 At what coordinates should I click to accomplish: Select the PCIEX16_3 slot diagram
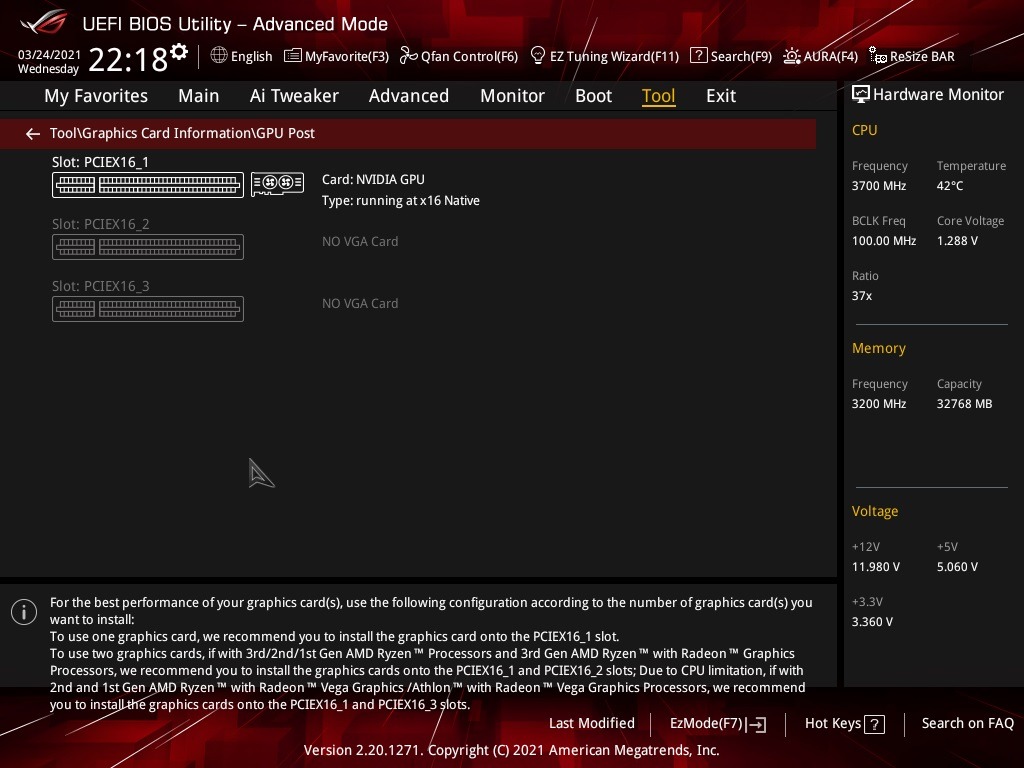tap(148, 309)
